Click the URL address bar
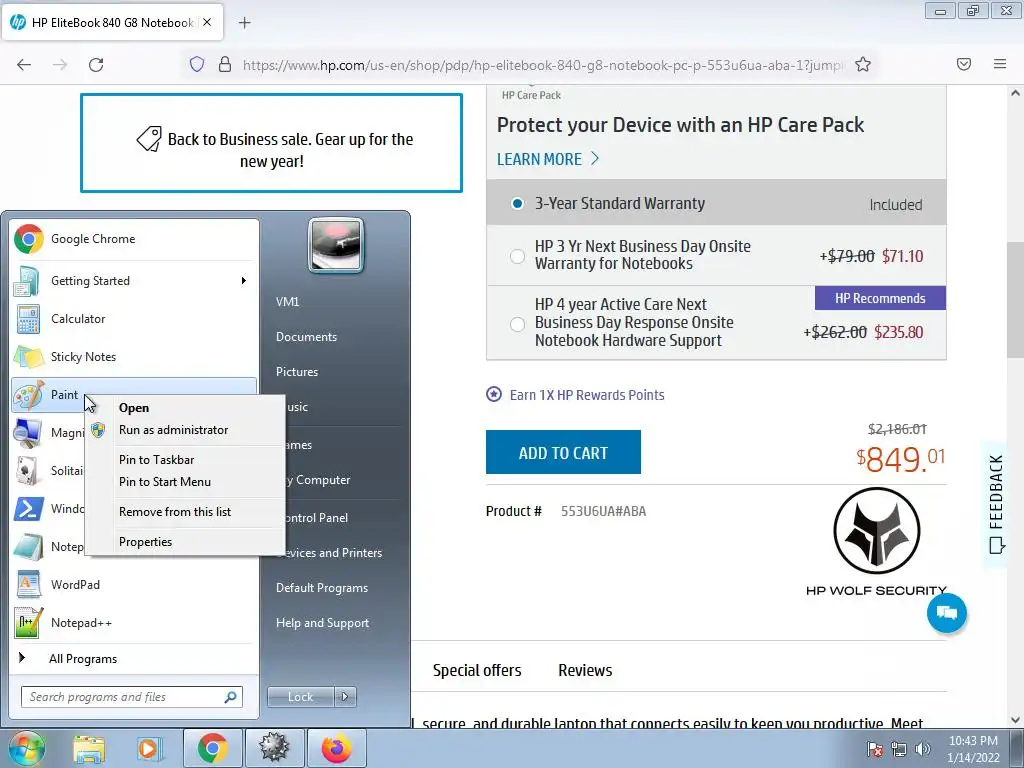The image size is (1024, 768). [x=542, y=65]
